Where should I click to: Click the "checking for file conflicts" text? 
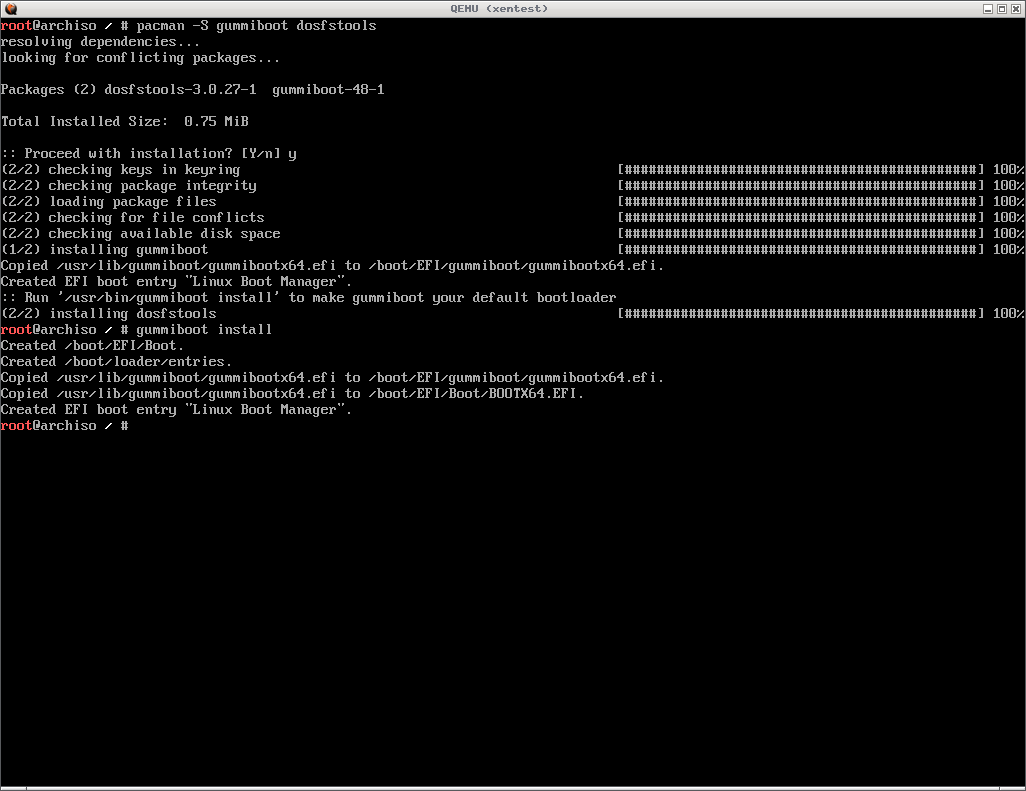point(156,217)
